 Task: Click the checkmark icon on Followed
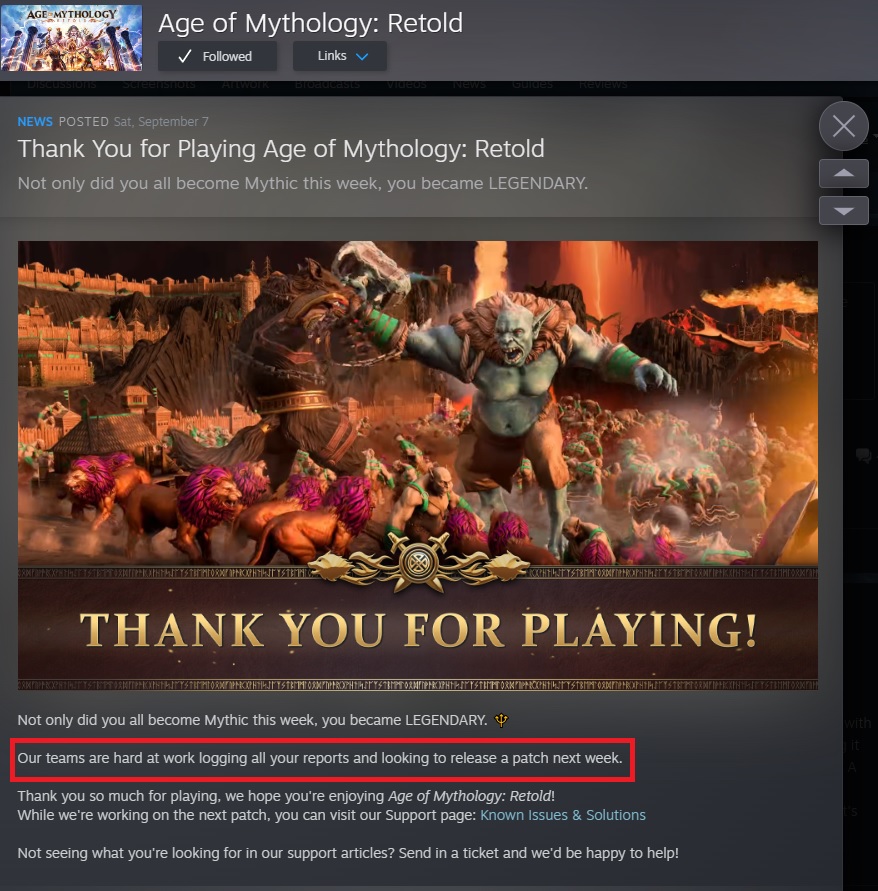185,56
